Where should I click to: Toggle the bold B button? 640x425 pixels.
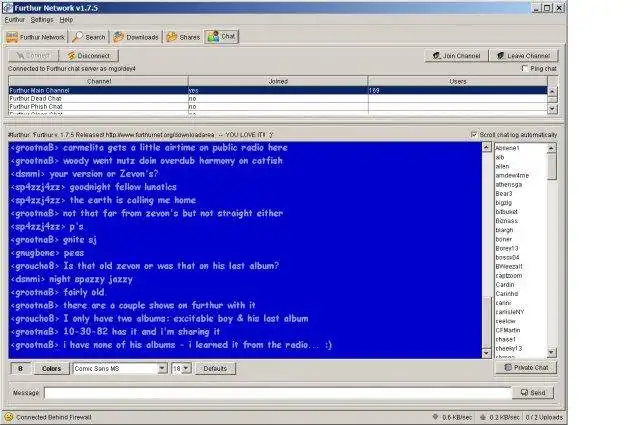click(x=20, y=368)
